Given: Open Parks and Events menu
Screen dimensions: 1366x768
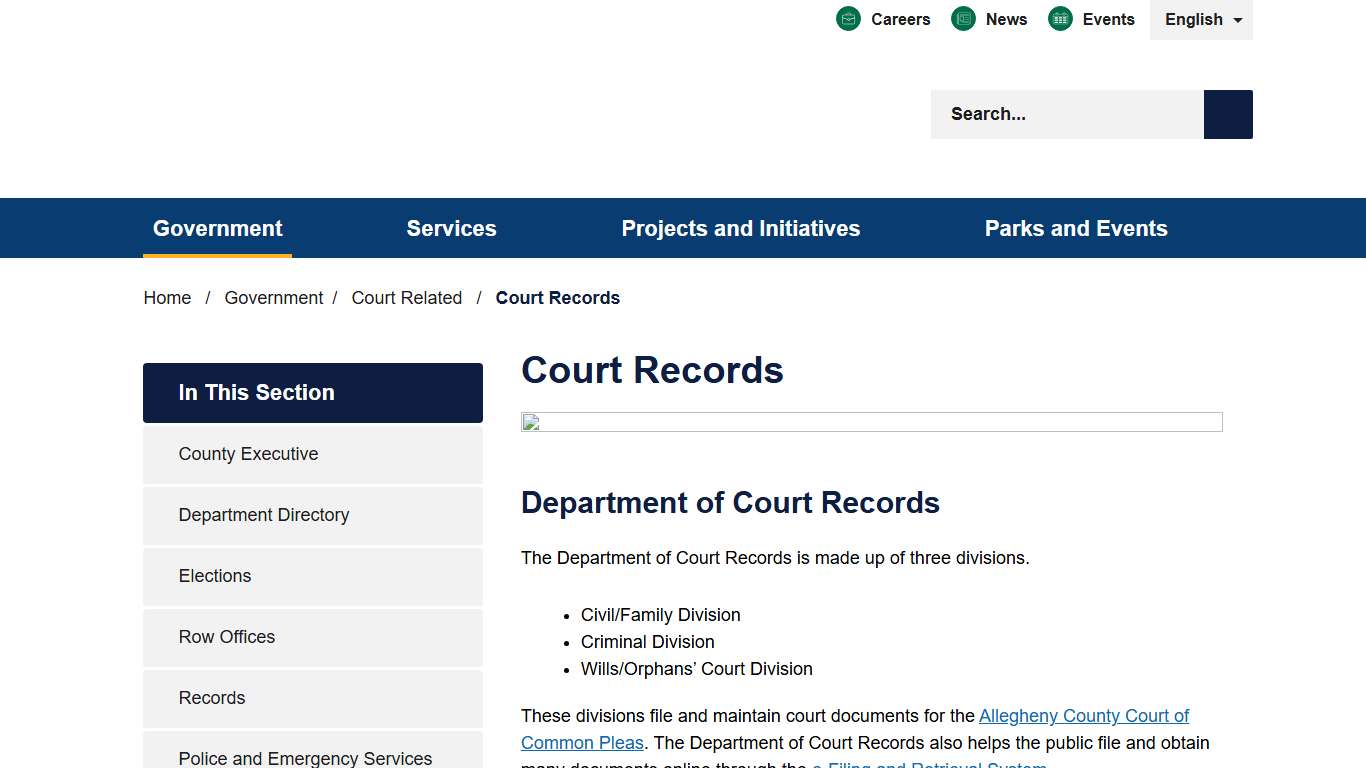Looking at the screenshot, I should point(1076,228).
